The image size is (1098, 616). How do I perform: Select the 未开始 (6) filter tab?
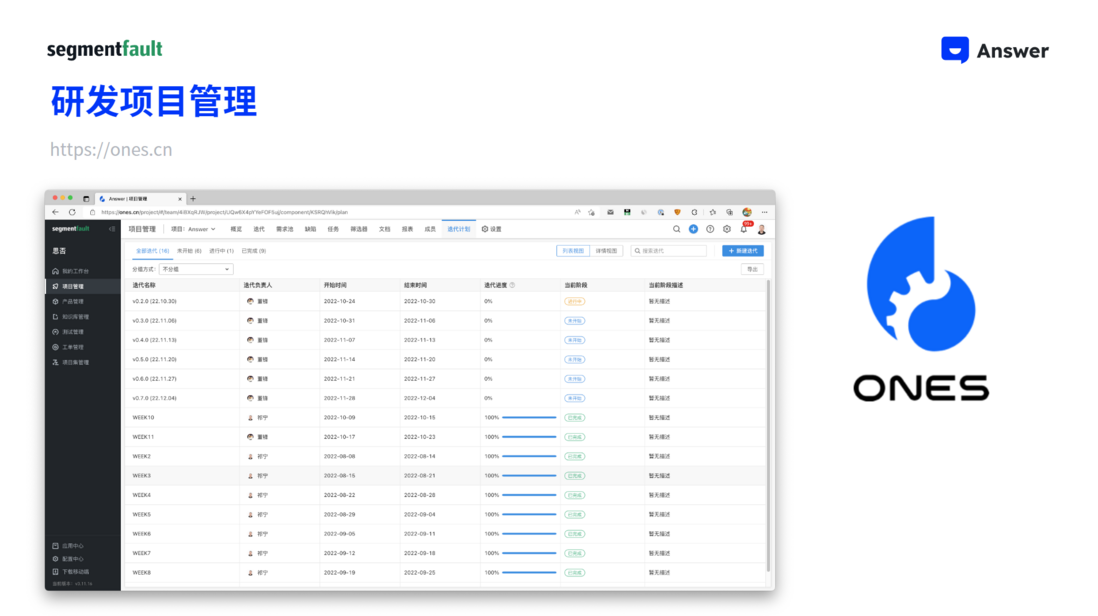click(189, 251)
